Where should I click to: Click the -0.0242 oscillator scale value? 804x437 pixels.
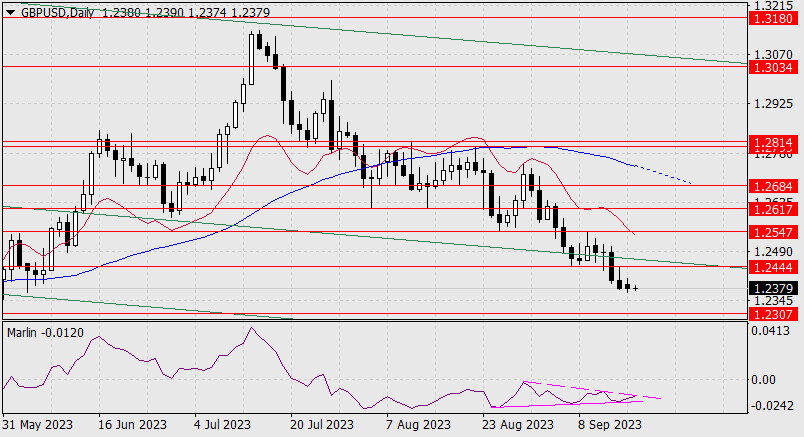tap(772, 406)
